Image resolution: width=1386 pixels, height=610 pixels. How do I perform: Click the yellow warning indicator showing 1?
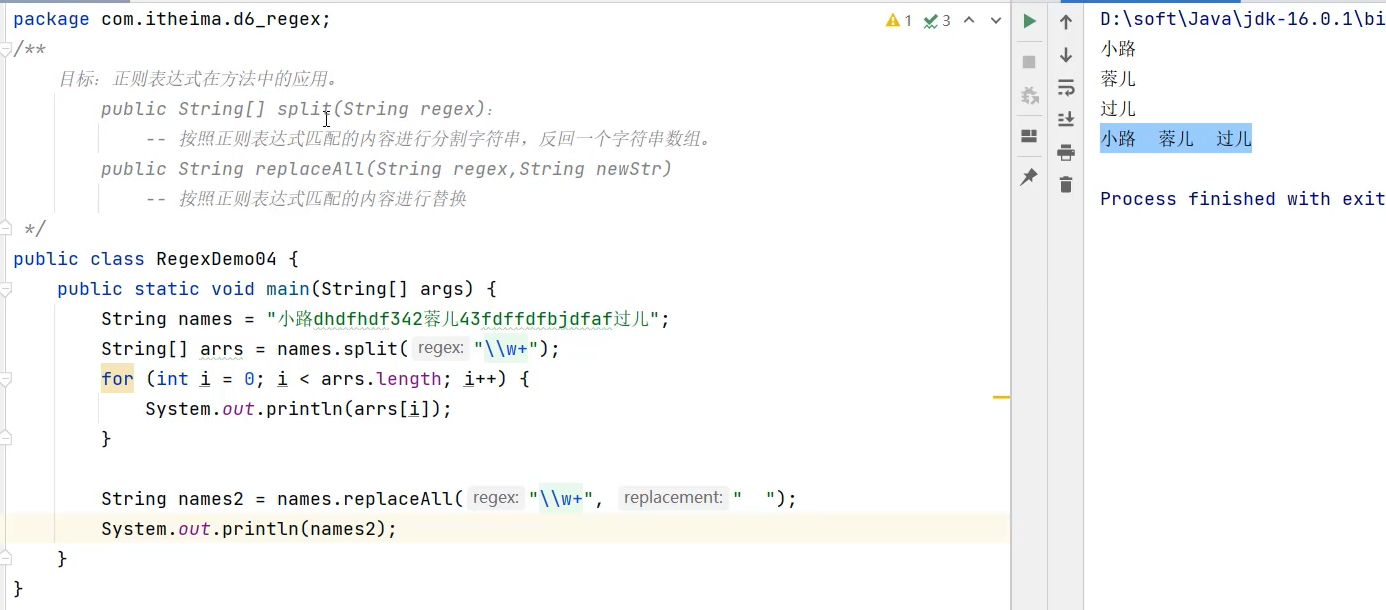tap(899, 20)
